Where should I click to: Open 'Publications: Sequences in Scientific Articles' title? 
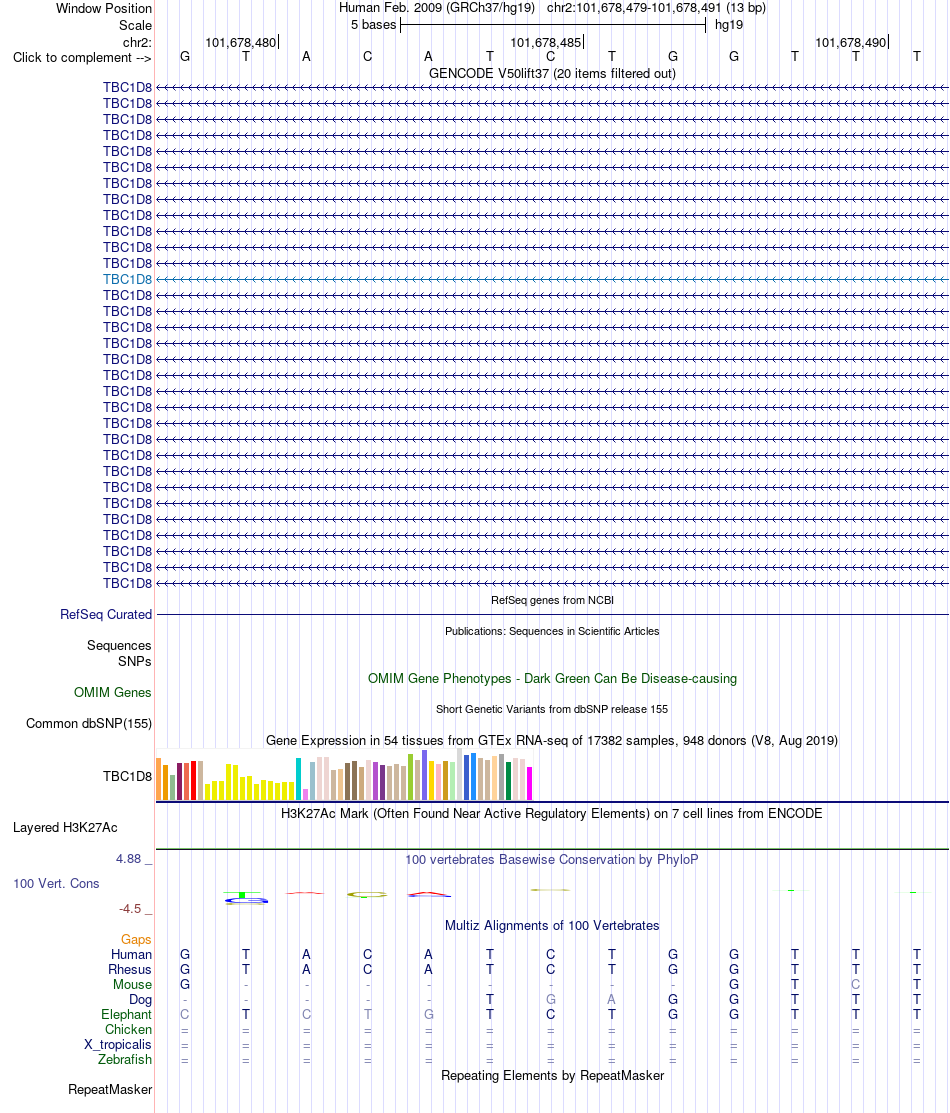coord(552,632)
